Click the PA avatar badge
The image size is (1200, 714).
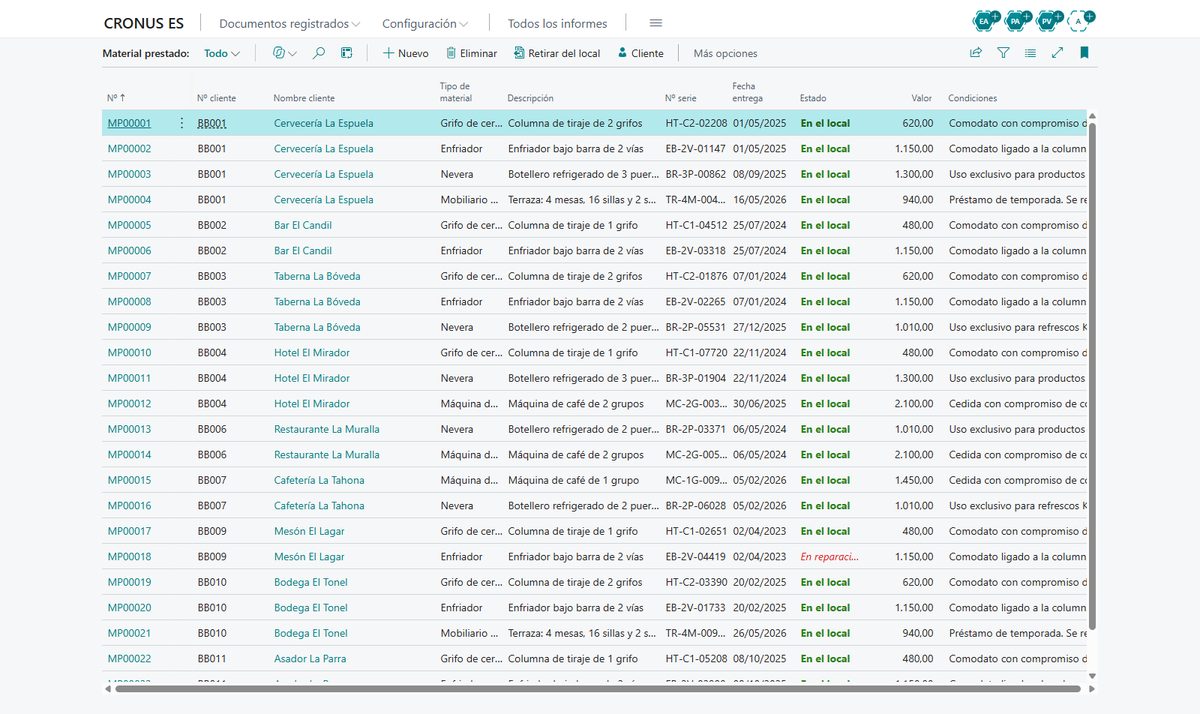[x=1017, y=20]
